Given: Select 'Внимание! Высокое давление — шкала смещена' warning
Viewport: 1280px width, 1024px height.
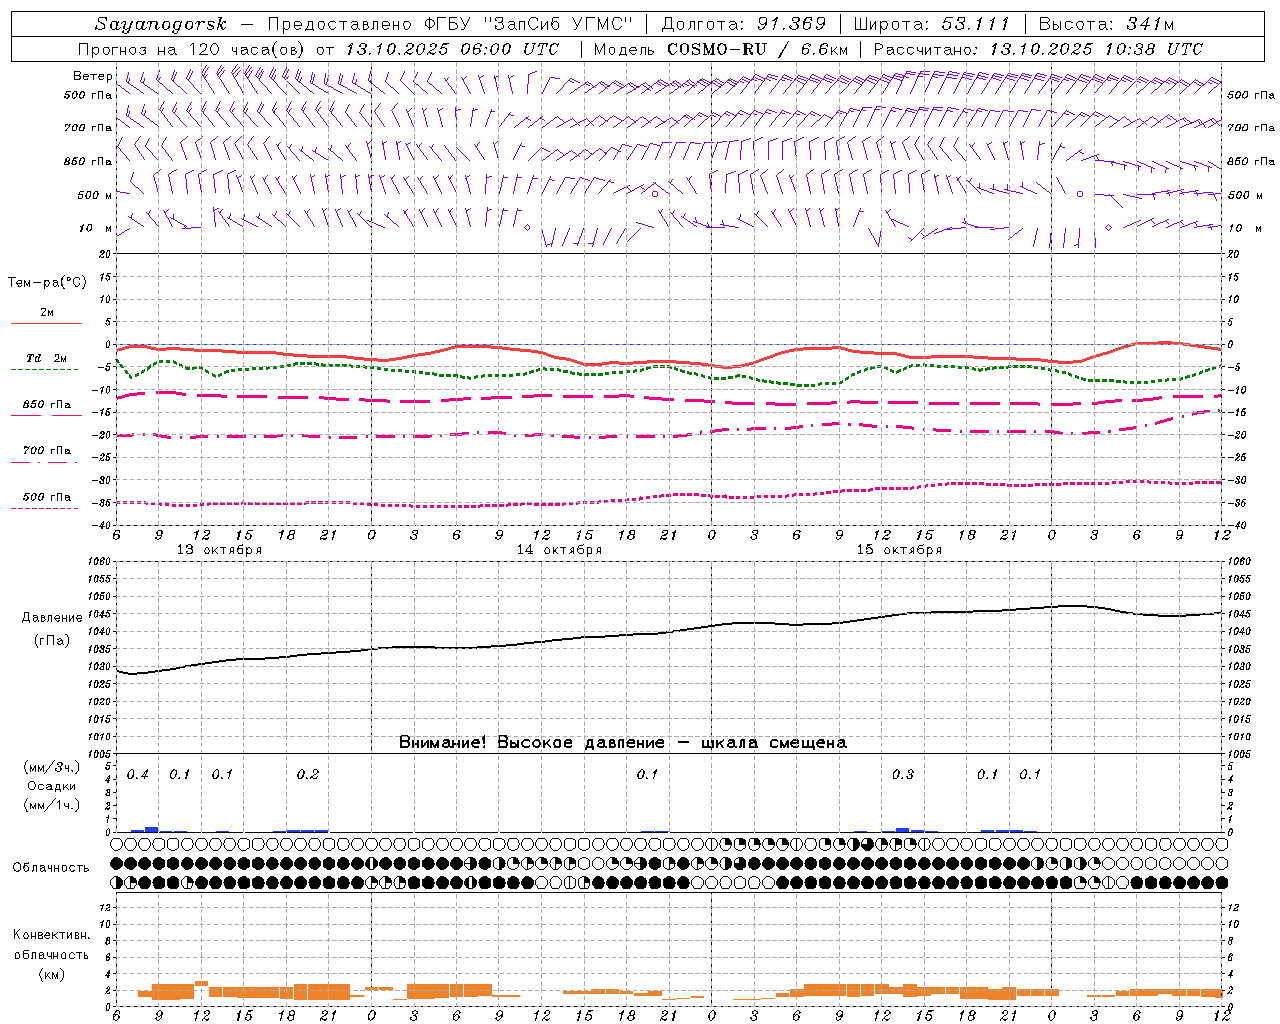Looking at the screenshot, I should (623, 743).
